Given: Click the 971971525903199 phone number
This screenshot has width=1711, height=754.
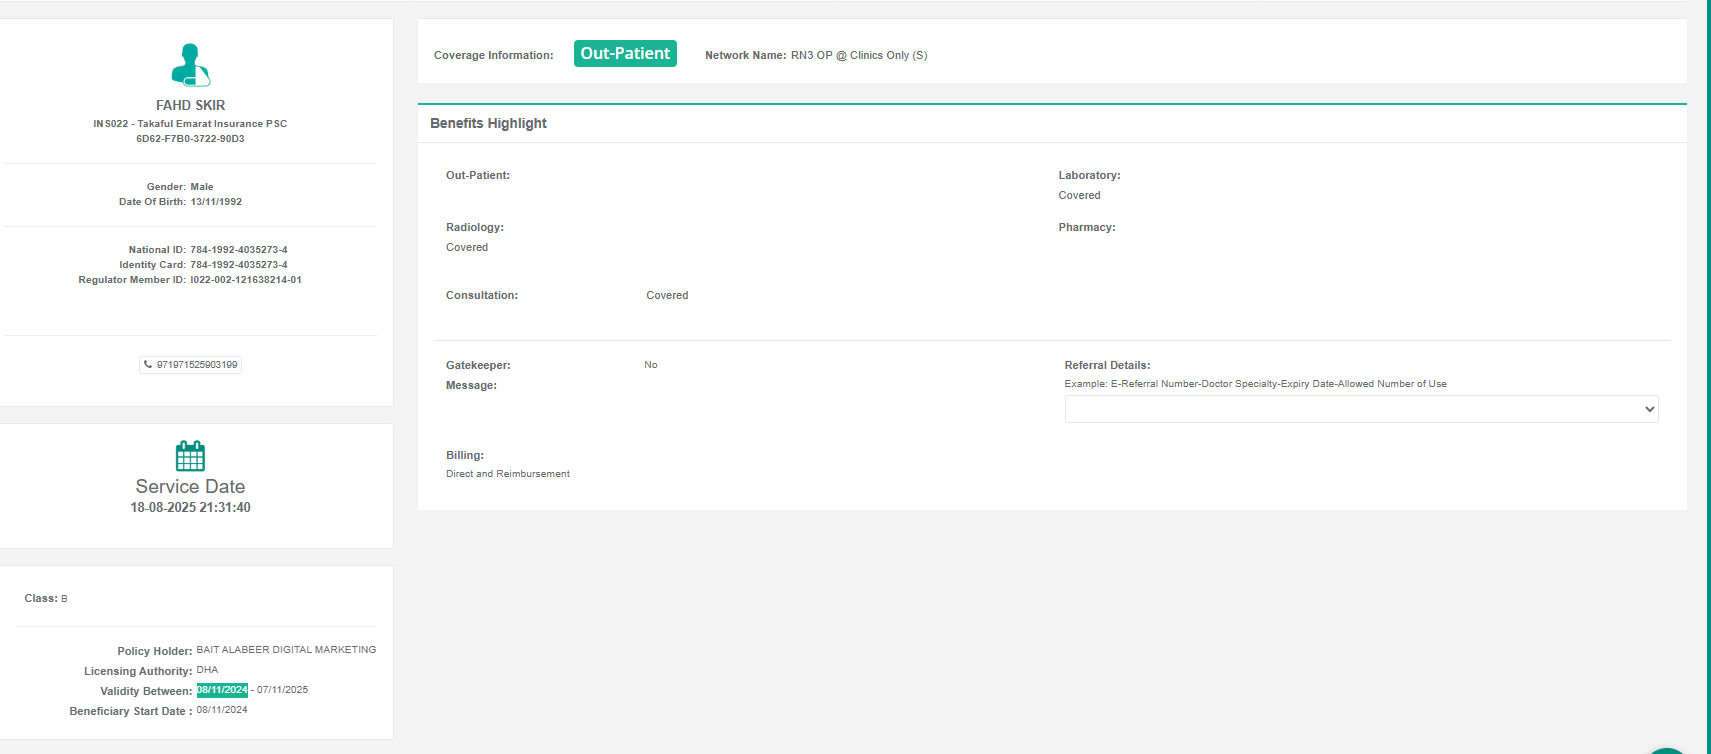Looking at the screenshot, I should pos(197,365).
